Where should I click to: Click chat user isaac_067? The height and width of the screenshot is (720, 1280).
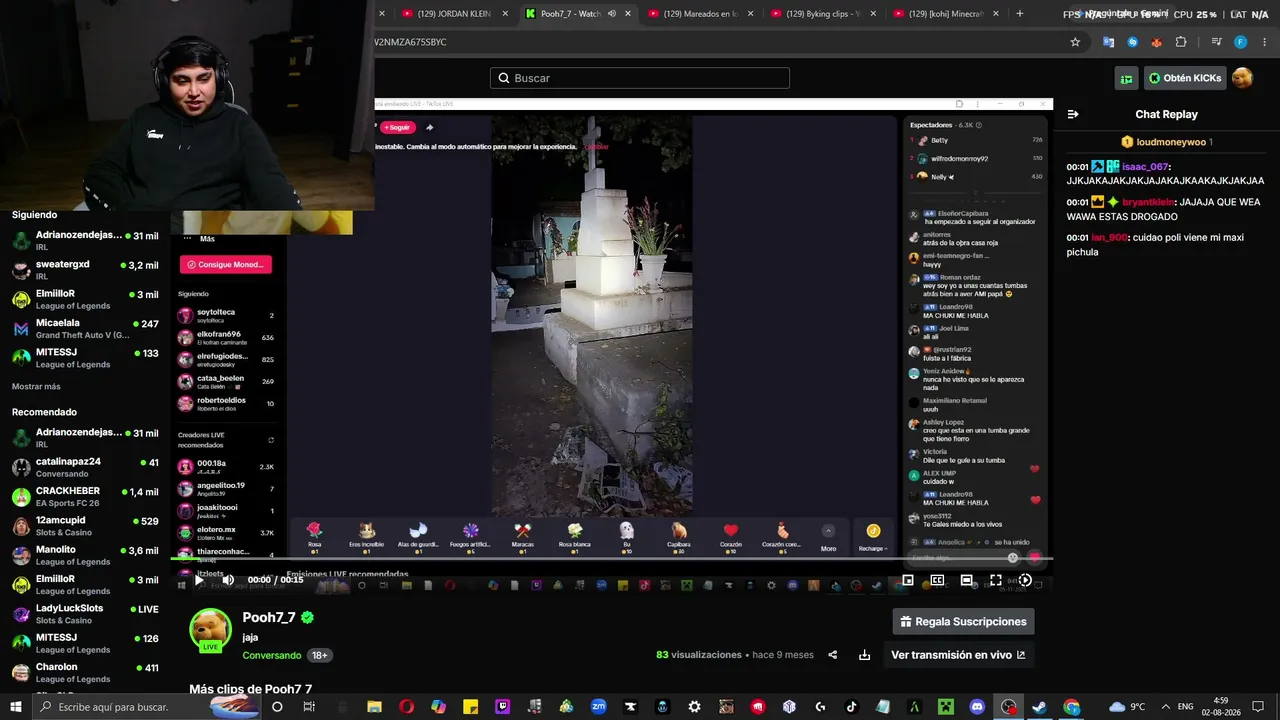coord(1145,167)
